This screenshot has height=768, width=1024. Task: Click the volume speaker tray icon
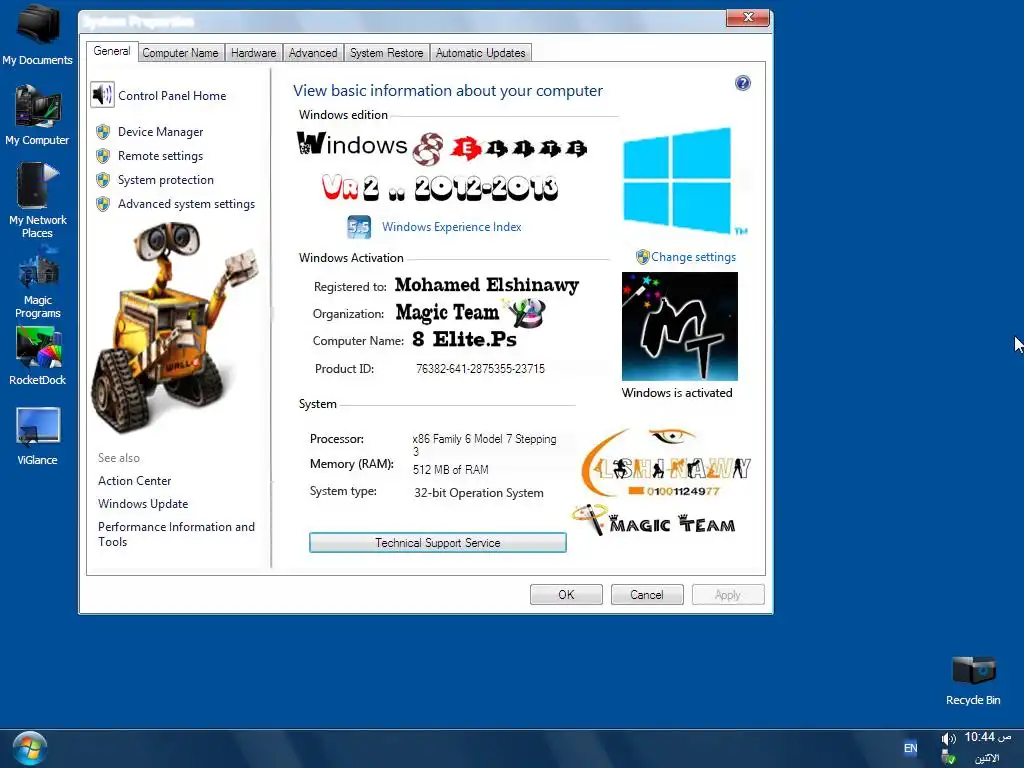(948, 739)
